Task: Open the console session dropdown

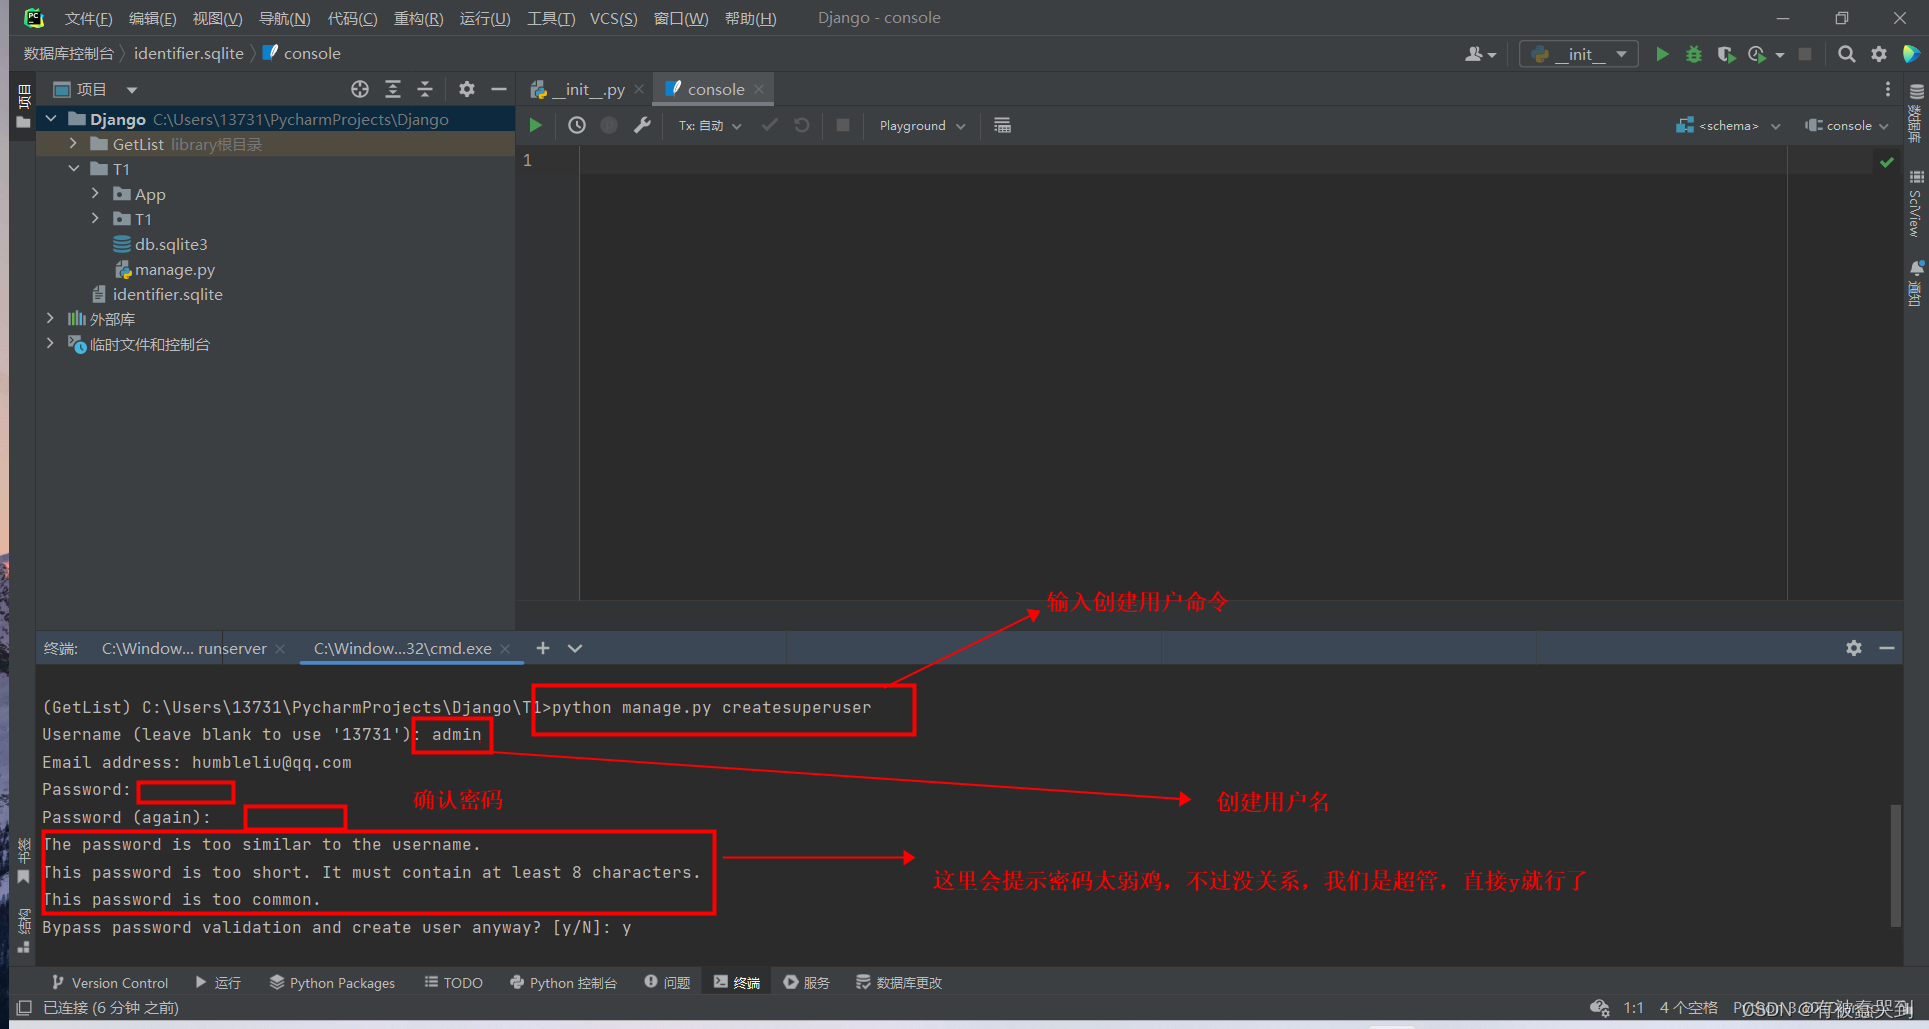Action: coord(1846,125)
